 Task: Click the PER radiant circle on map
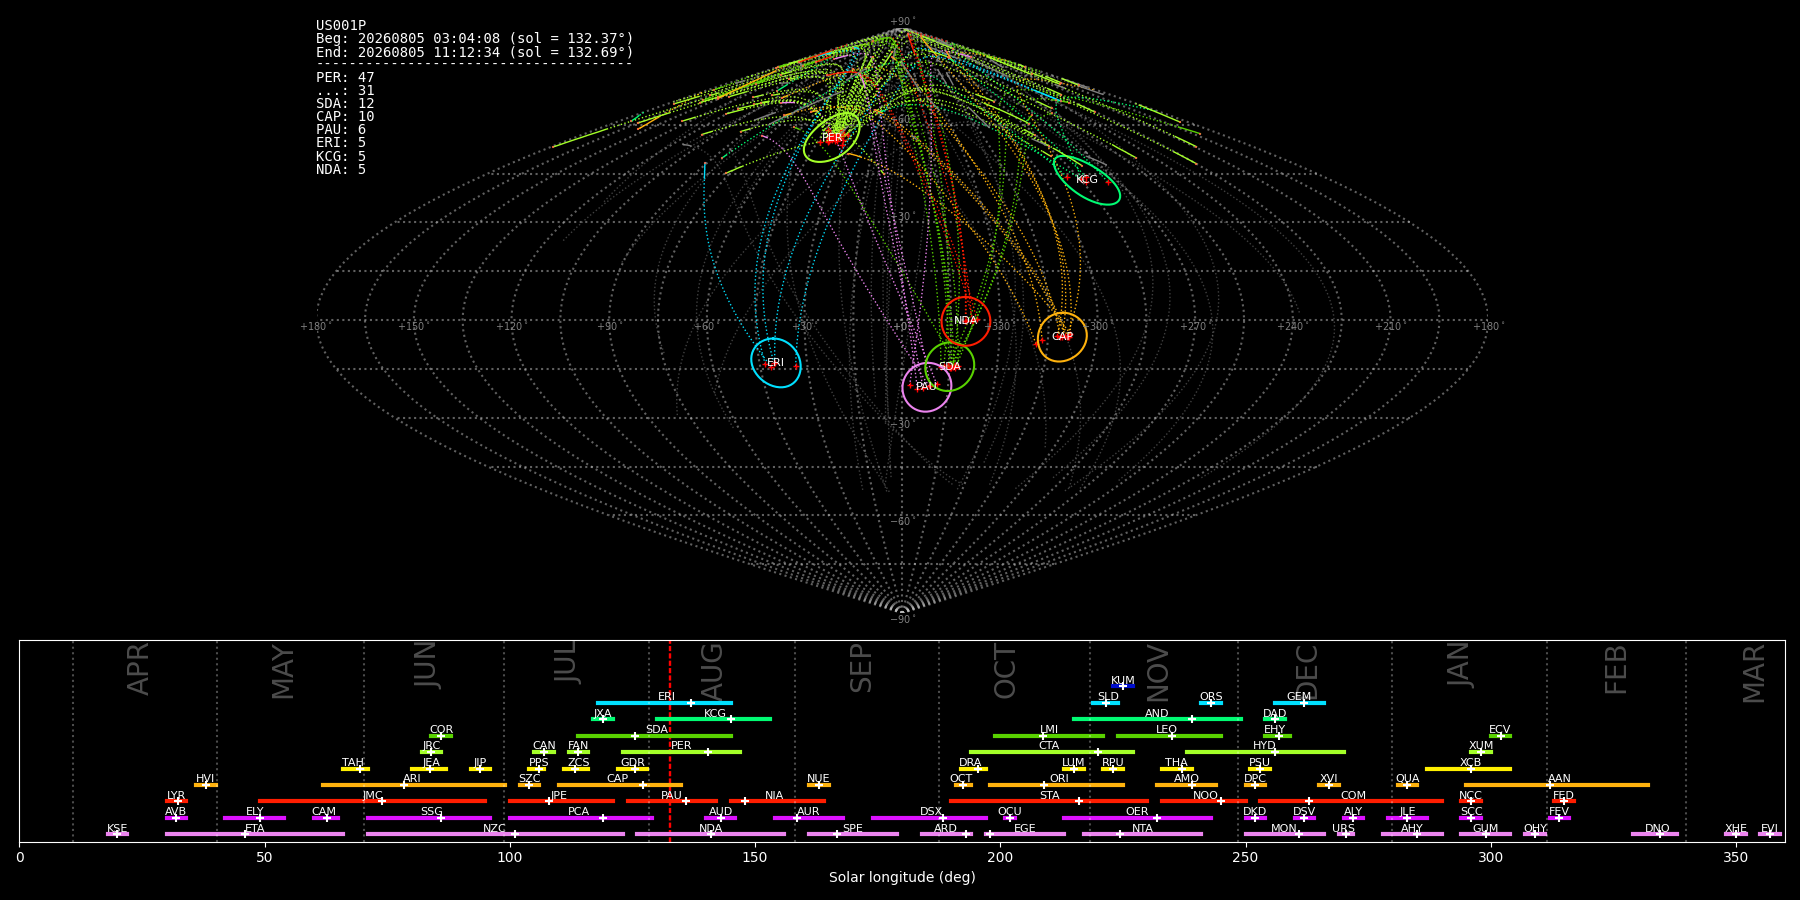(832, 138)
